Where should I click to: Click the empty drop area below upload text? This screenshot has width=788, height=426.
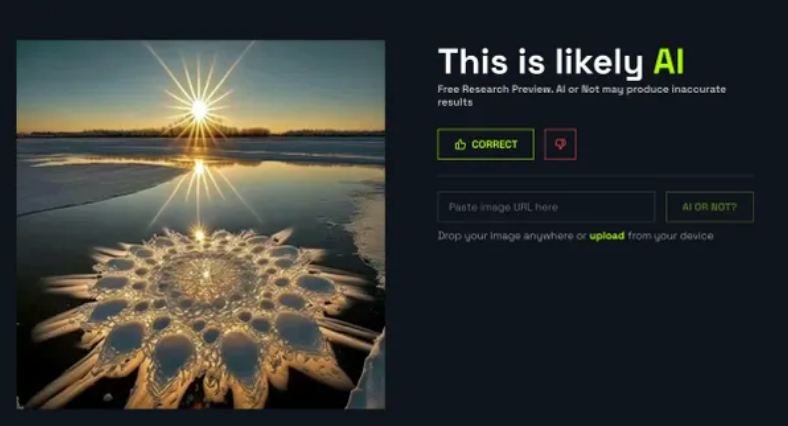596,327
